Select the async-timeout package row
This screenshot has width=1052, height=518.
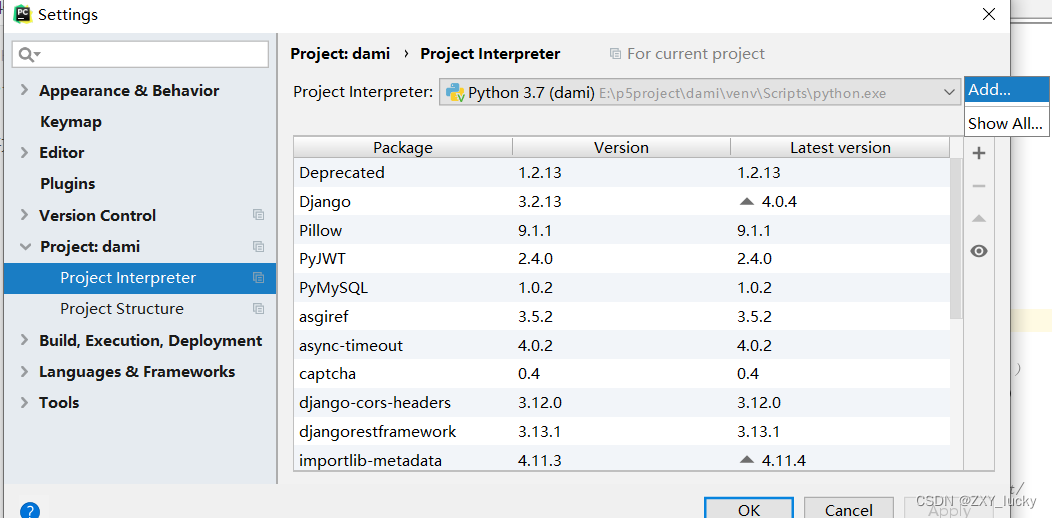[621, 346]
